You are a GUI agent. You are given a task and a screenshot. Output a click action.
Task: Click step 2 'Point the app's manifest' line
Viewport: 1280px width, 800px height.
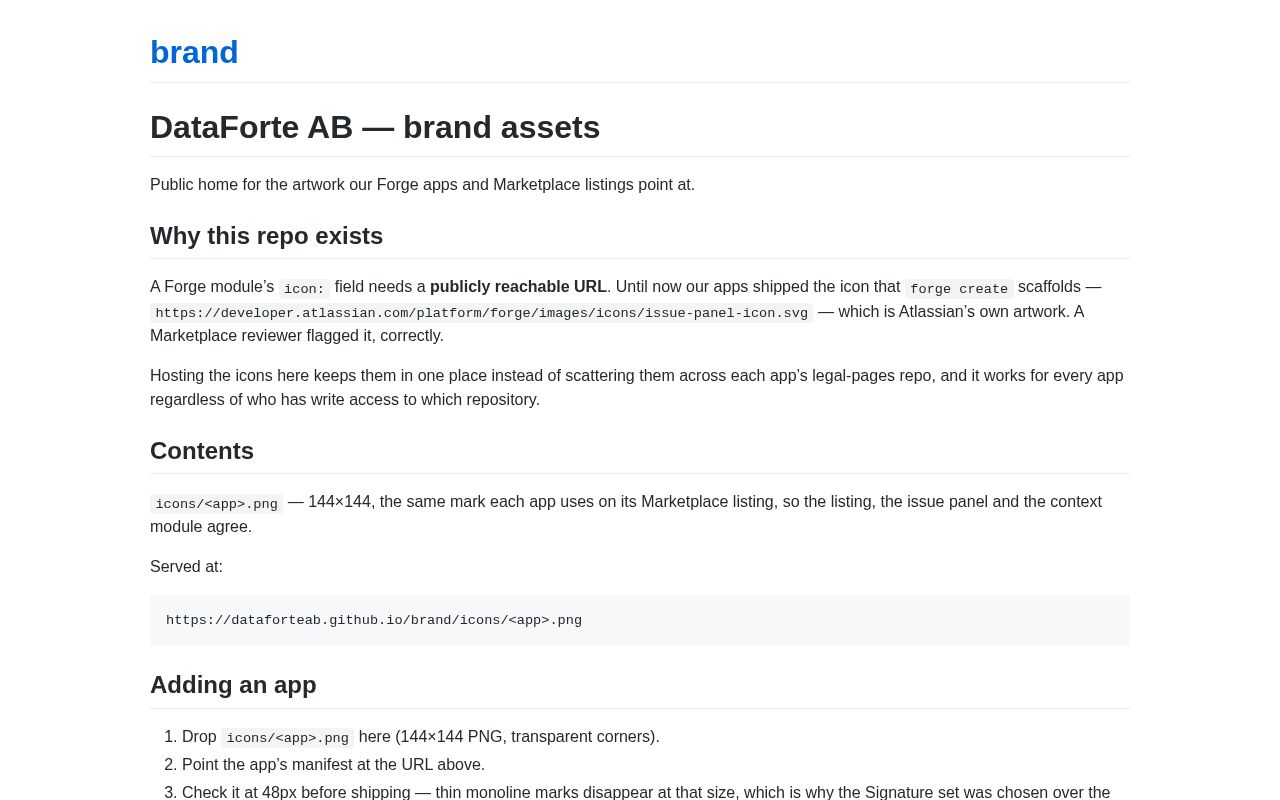(333, 765)
